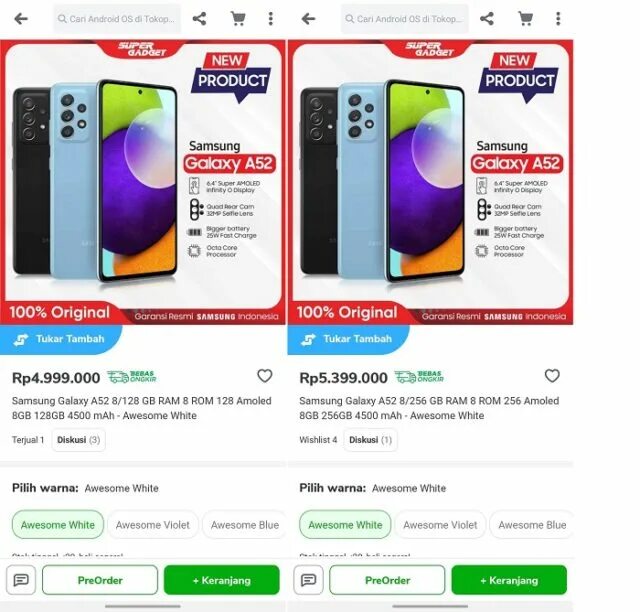Tap share icon on left product page

(199, 18)
